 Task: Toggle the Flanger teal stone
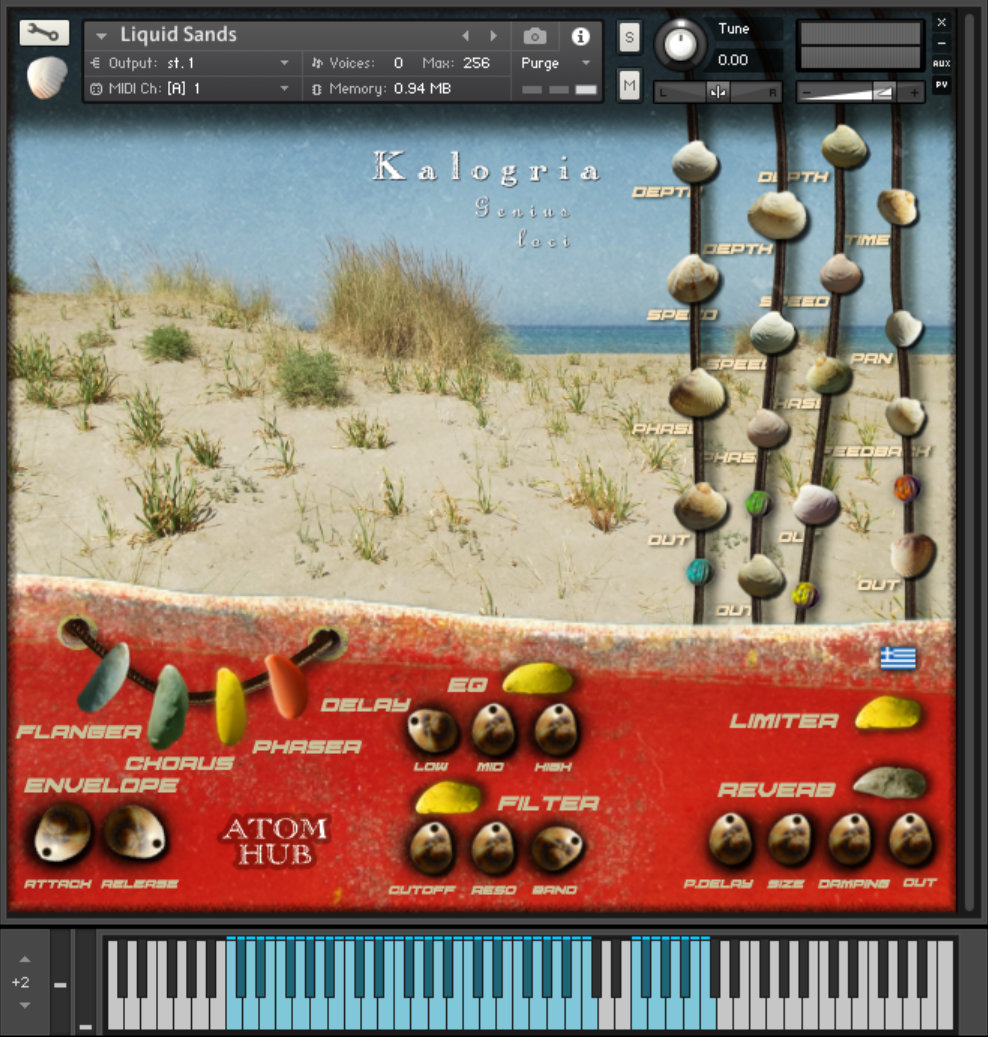[104, 677]
